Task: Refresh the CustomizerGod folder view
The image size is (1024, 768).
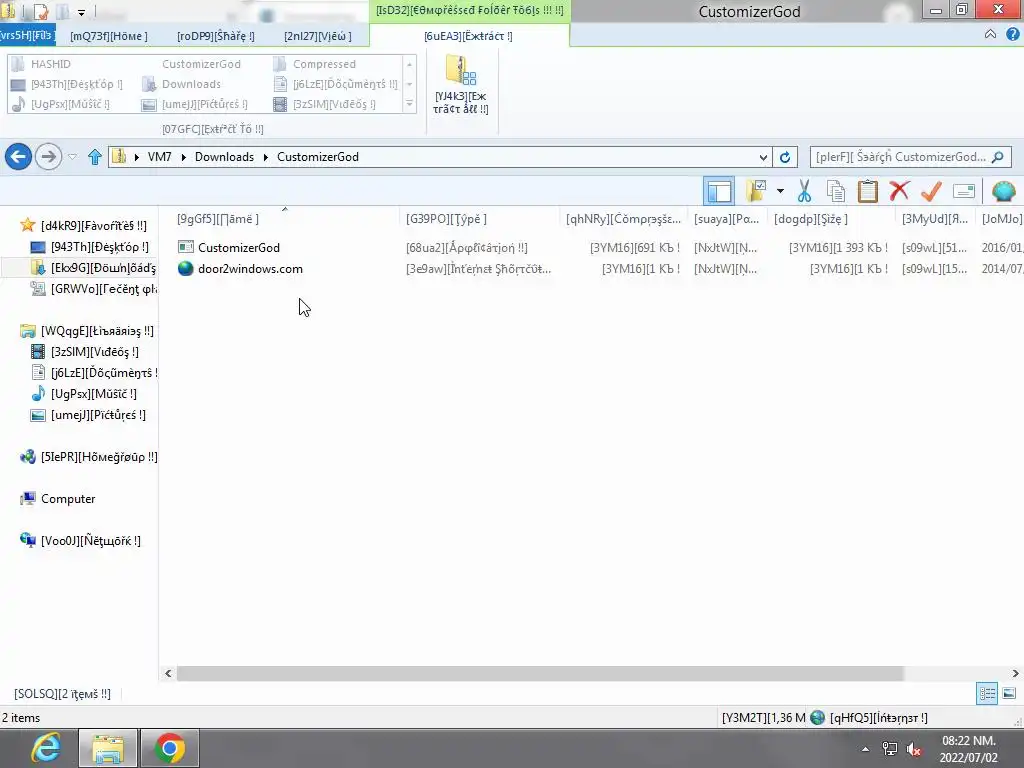Action: (785, 157)
